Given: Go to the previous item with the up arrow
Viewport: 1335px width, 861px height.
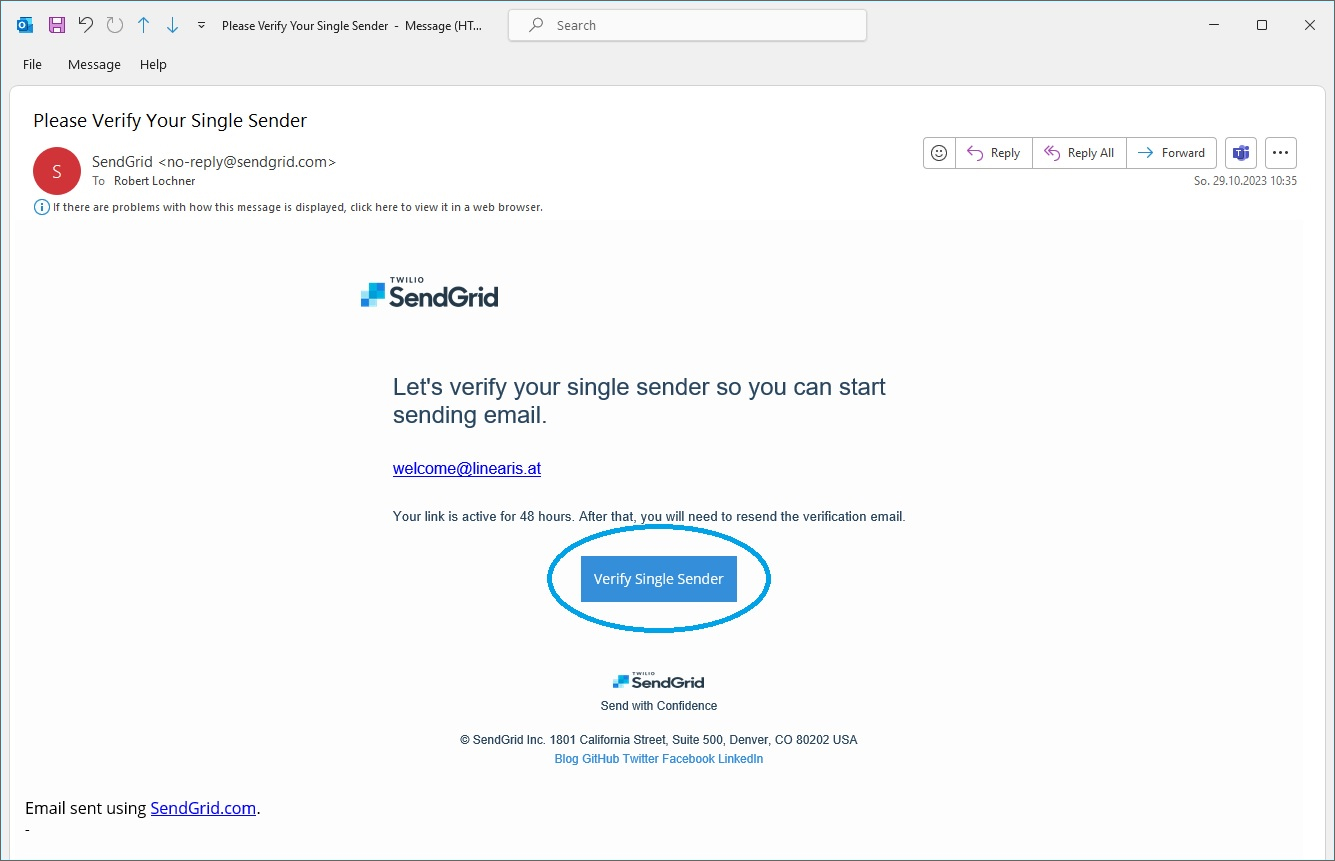Looking at the screenshot, I should 144,25.
